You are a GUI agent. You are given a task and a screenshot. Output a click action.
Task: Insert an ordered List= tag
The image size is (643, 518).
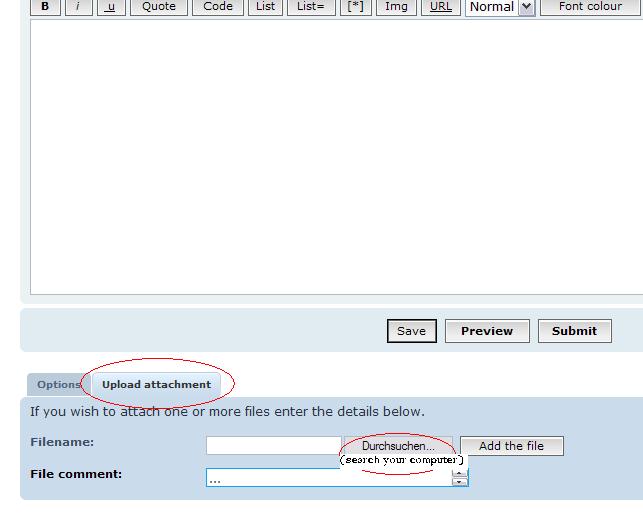click(x=311, y=7)
